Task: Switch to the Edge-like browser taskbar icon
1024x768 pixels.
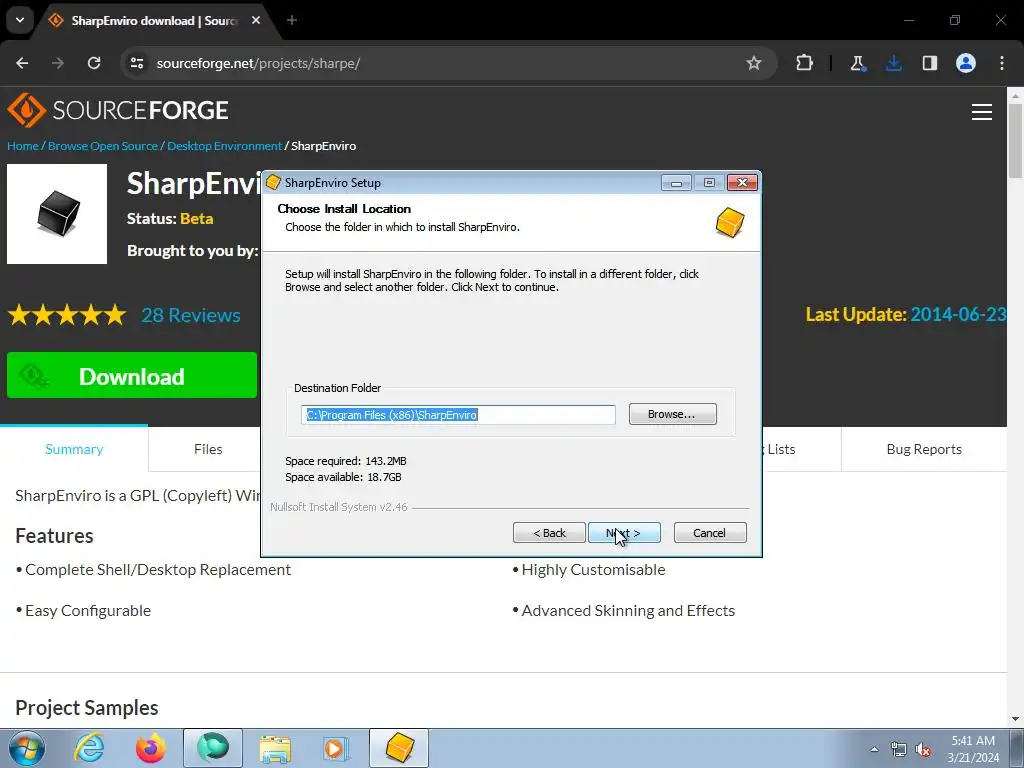Action: click(213, 748)
